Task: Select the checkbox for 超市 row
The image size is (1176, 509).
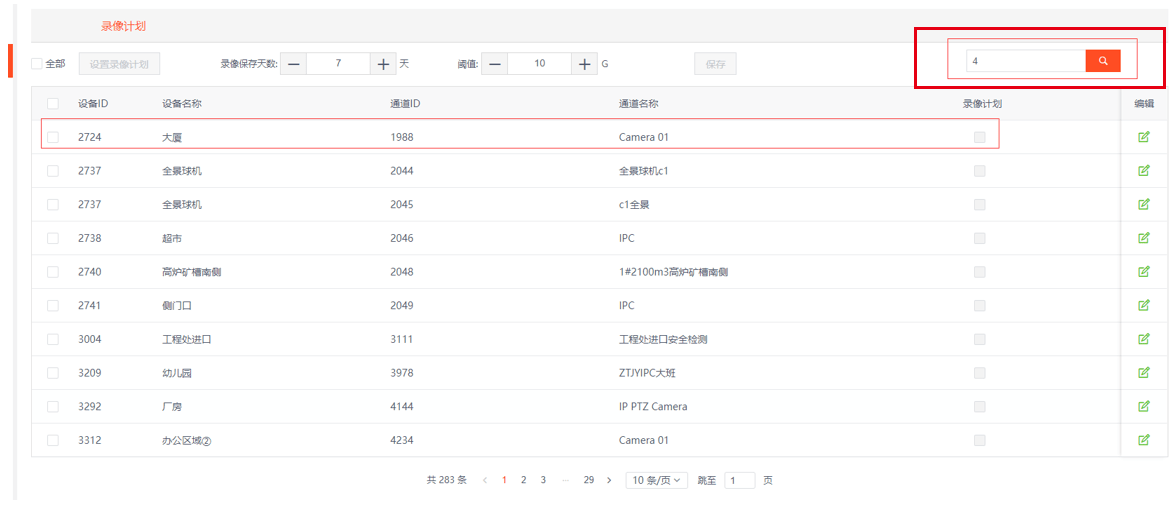Action: pos(52,238)
